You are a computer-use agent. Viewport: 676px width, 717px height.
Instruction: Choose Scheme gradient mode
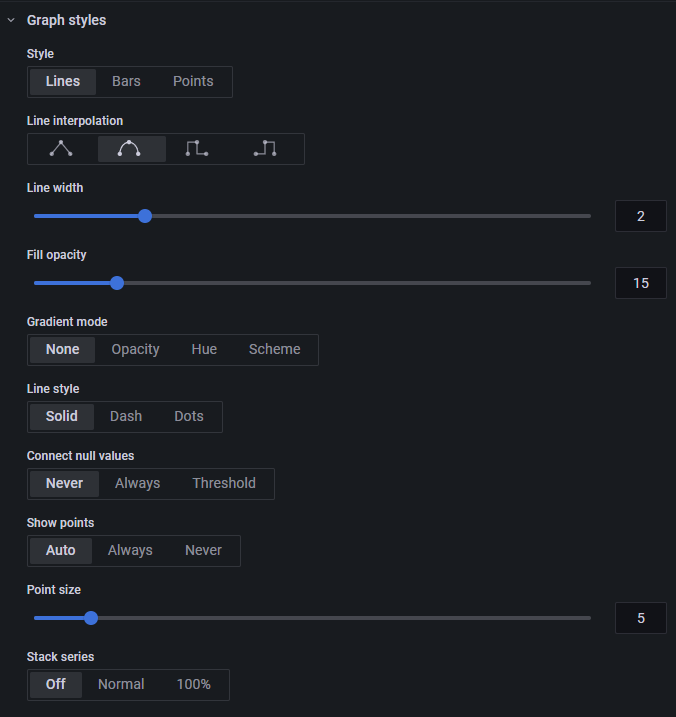click(274, 350)
